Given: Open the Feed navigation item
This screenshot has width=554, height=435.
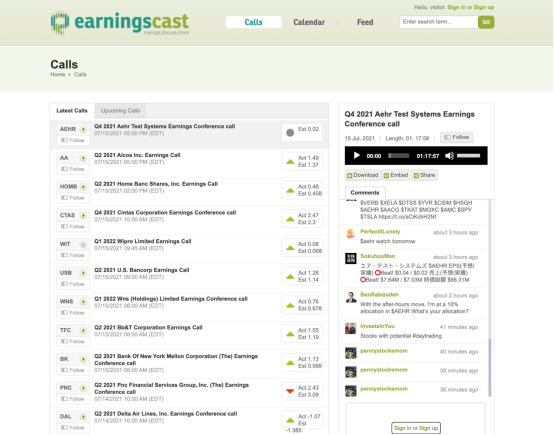Looking at the screenshot, I should click(x=365, y=22).
